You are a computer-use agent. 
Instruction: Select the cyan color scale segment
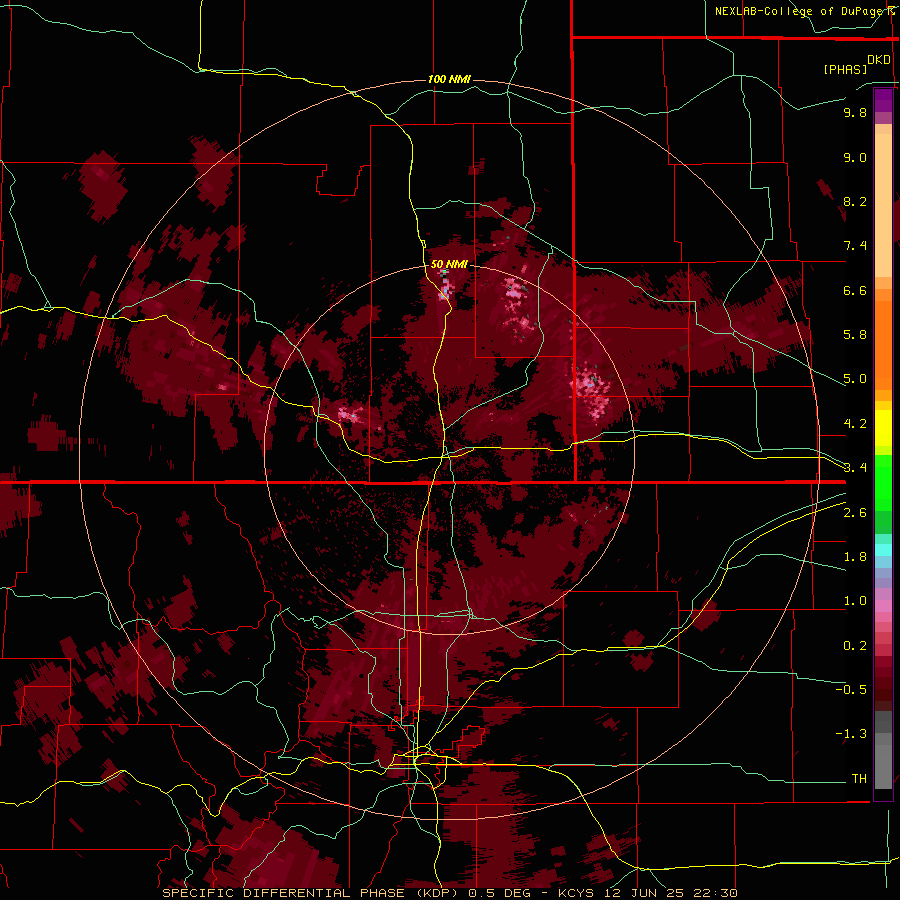coord(883,550)
